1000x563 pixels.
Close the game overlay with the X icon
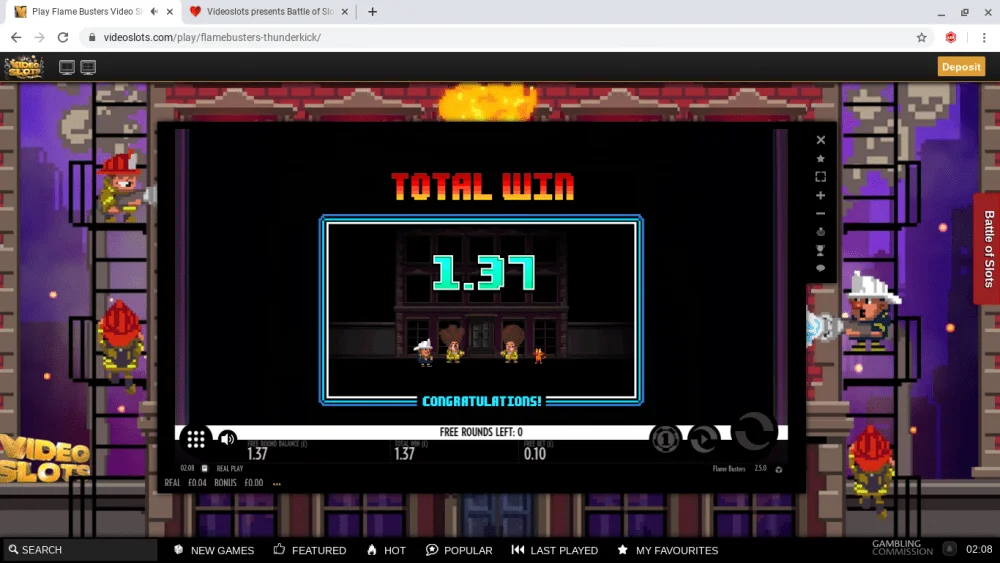point(821,140)
